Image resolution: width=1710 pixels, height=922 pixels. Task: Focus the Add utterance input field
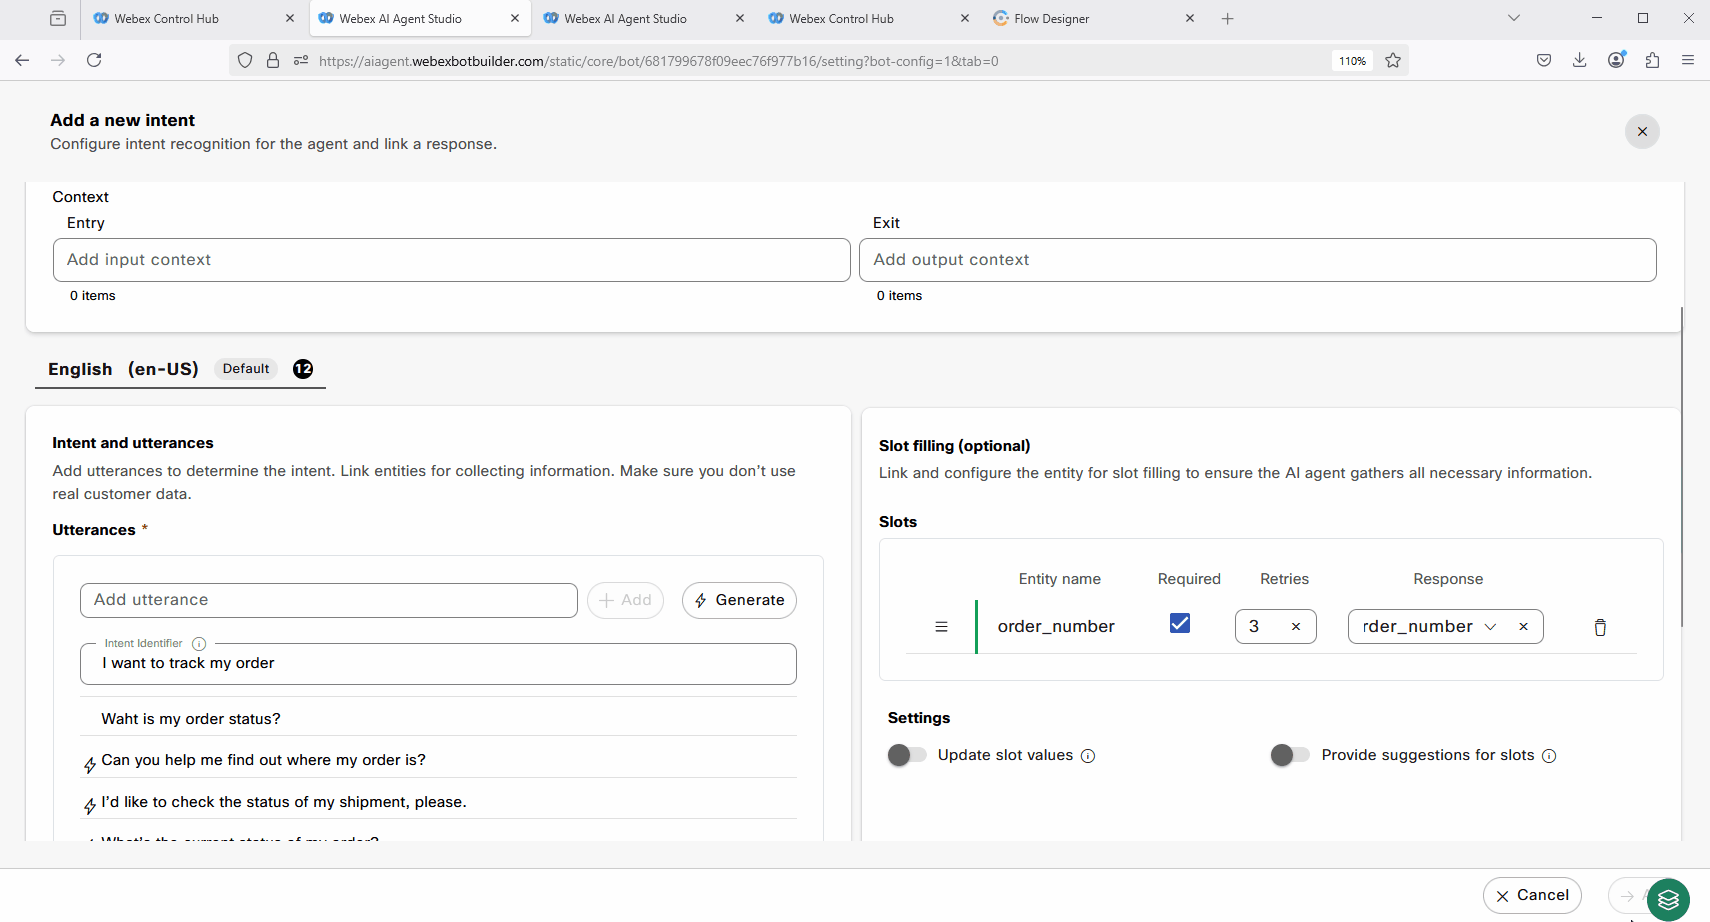click(x=328, y=600)
